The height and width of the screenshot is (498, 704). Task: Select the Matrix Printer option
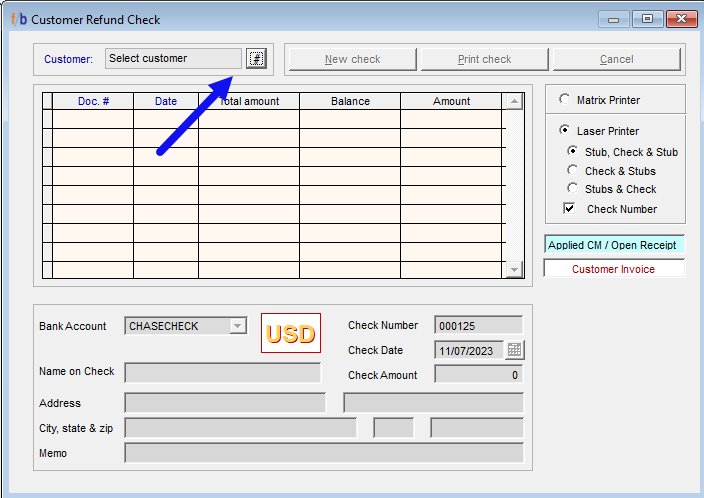565,100
